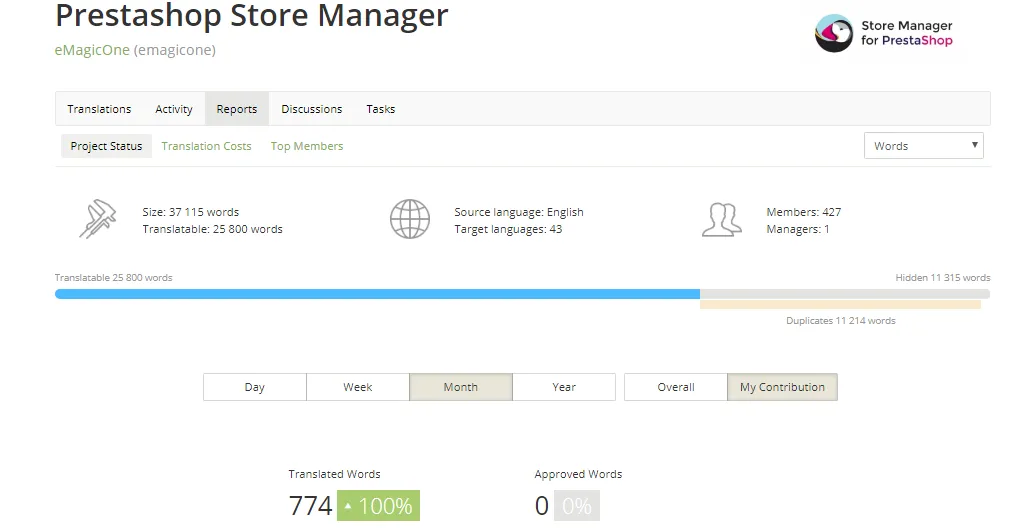This screenshot has width=1020, height=532.
Task: Show Overall statistics
Action: tap(676, 387)
